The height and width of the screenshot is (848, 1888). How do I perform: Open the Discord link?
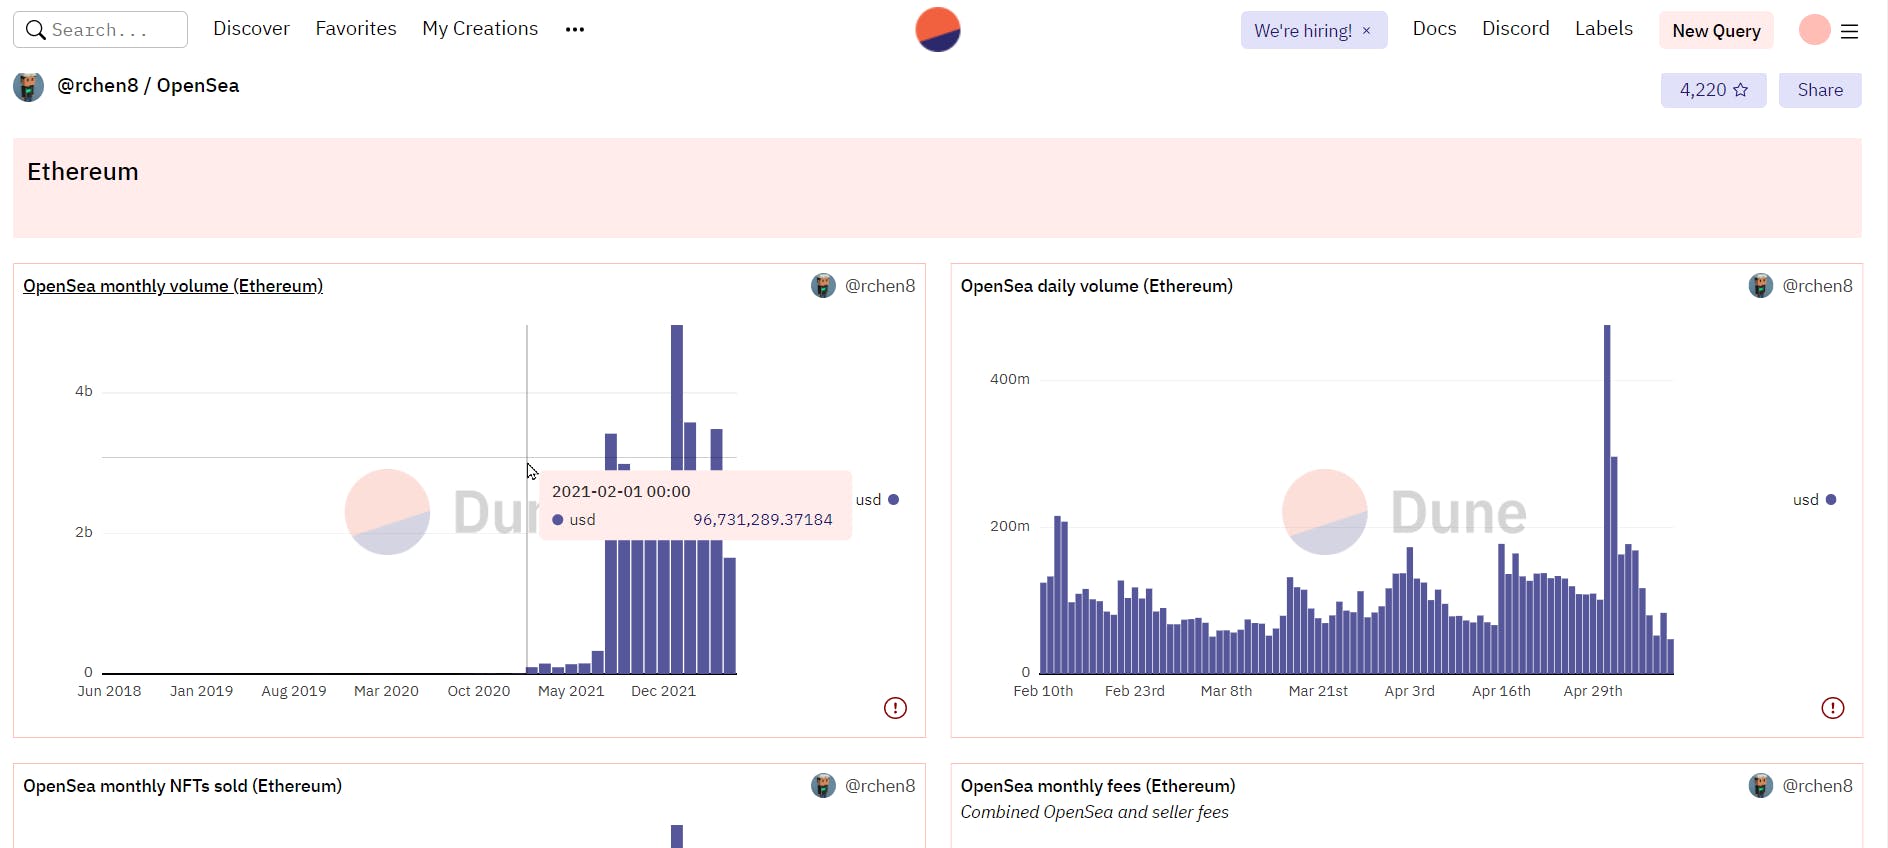[x=1515, y=29]
